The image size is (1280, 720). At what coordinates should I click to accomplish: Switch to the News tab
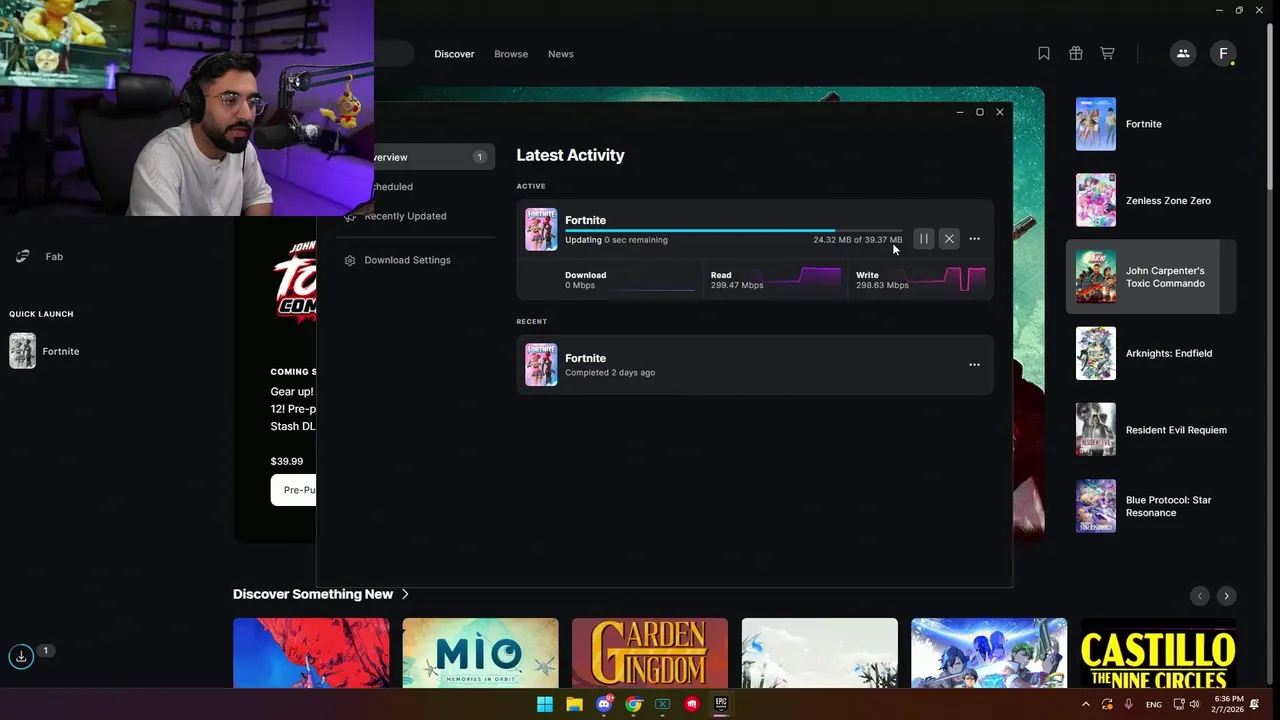[561, 54]
